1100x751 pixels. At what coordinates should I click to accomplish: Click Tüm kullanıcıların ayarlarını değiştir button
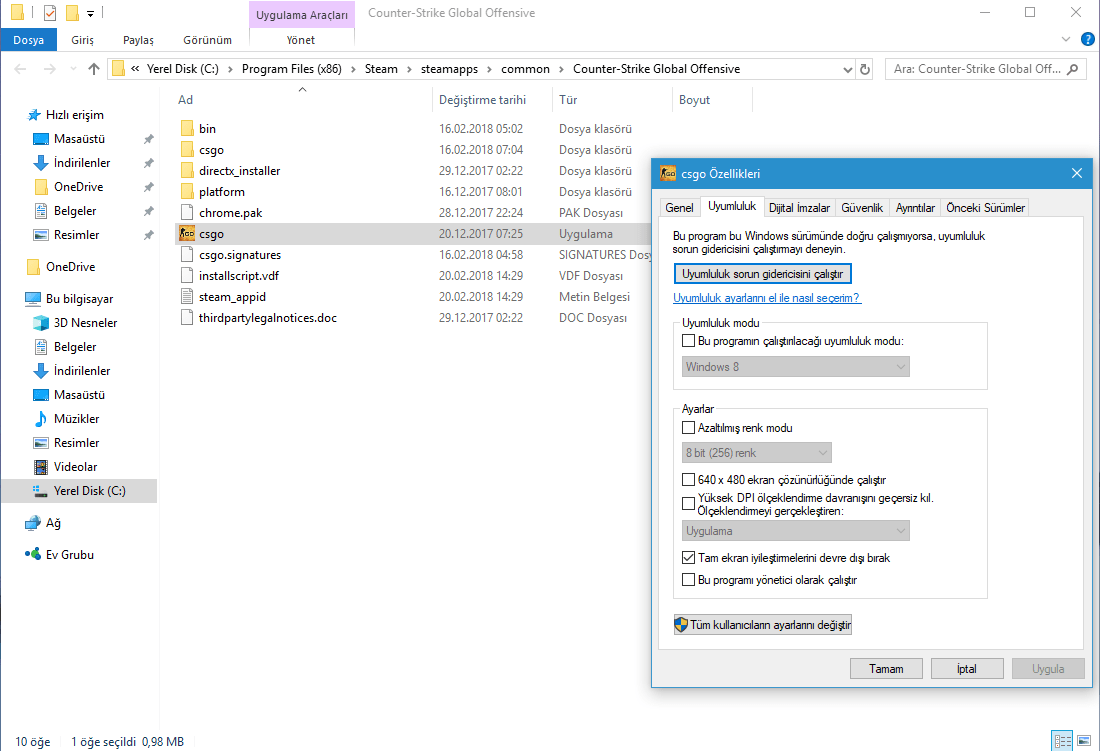click(763, 625)
